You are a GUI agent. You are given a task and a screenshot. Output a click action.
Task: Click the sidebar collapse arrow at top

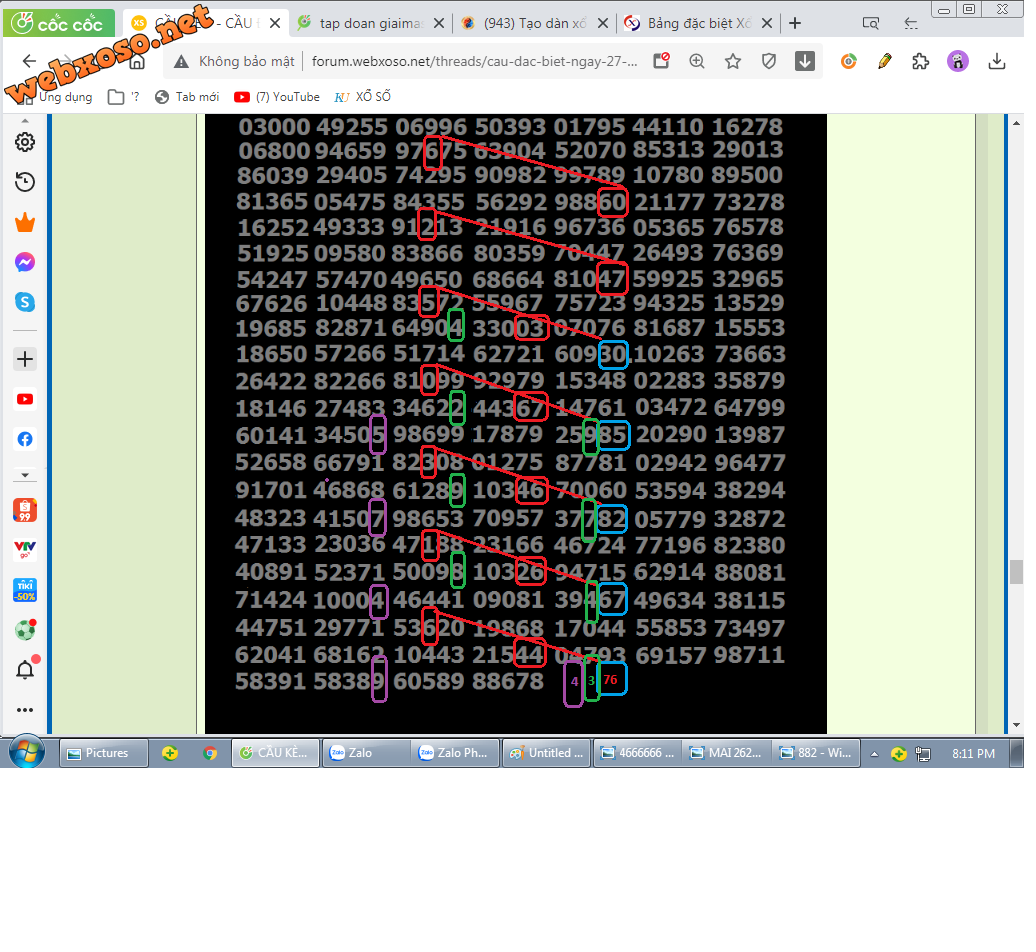(25, 121)
